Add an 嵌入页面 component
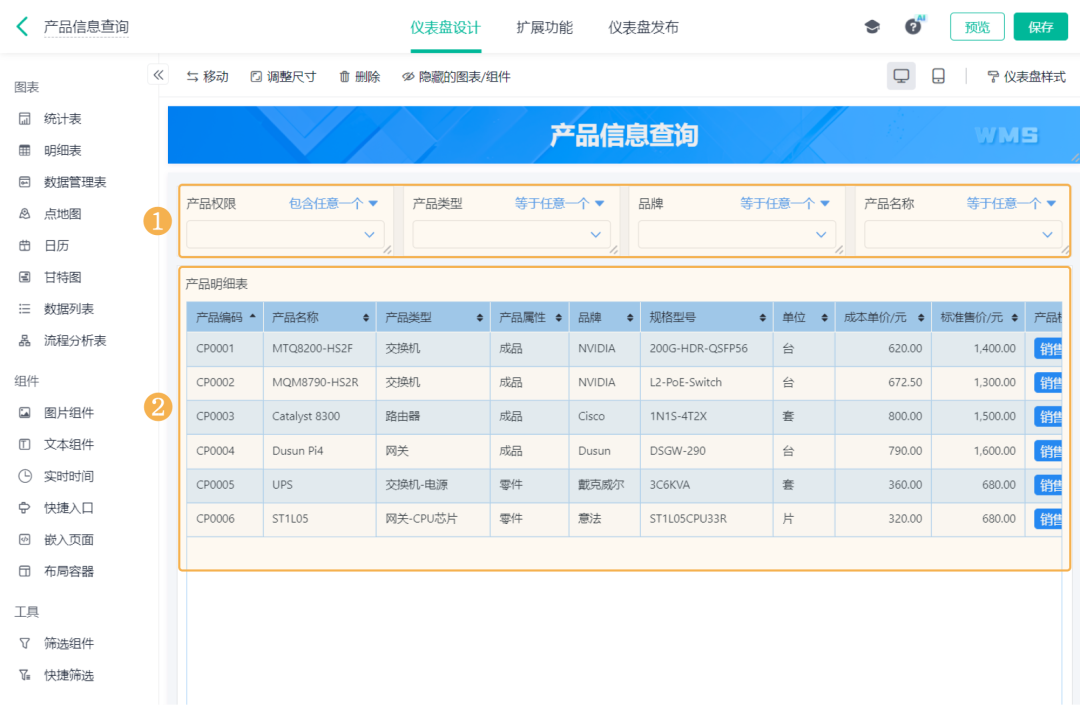1080x705 pixels. pos(68,540)
